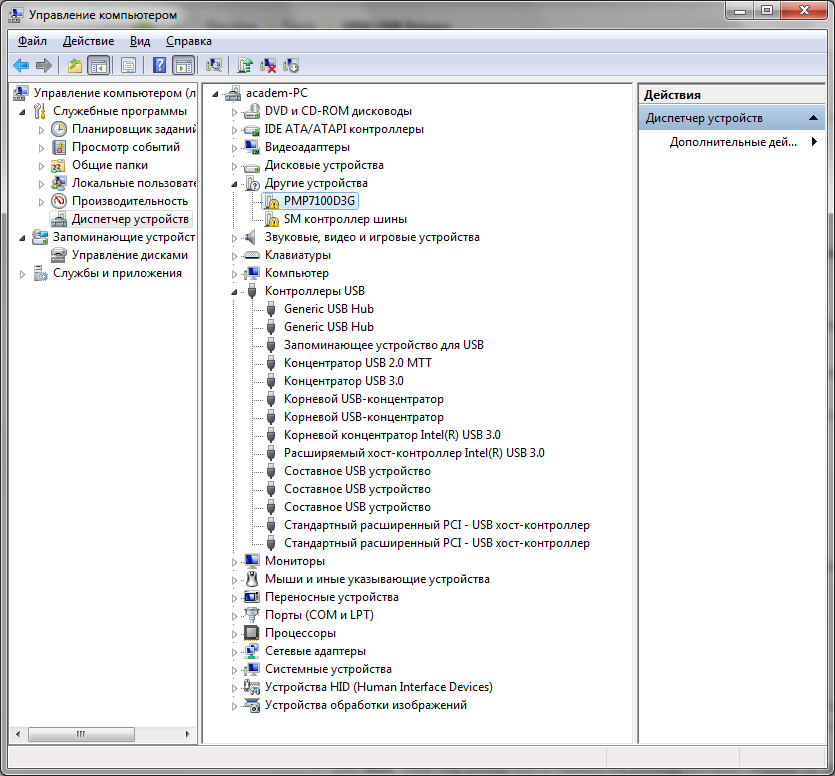Click the academ-PC computer icon
The image size is (835, 776).
coord(233,93)
